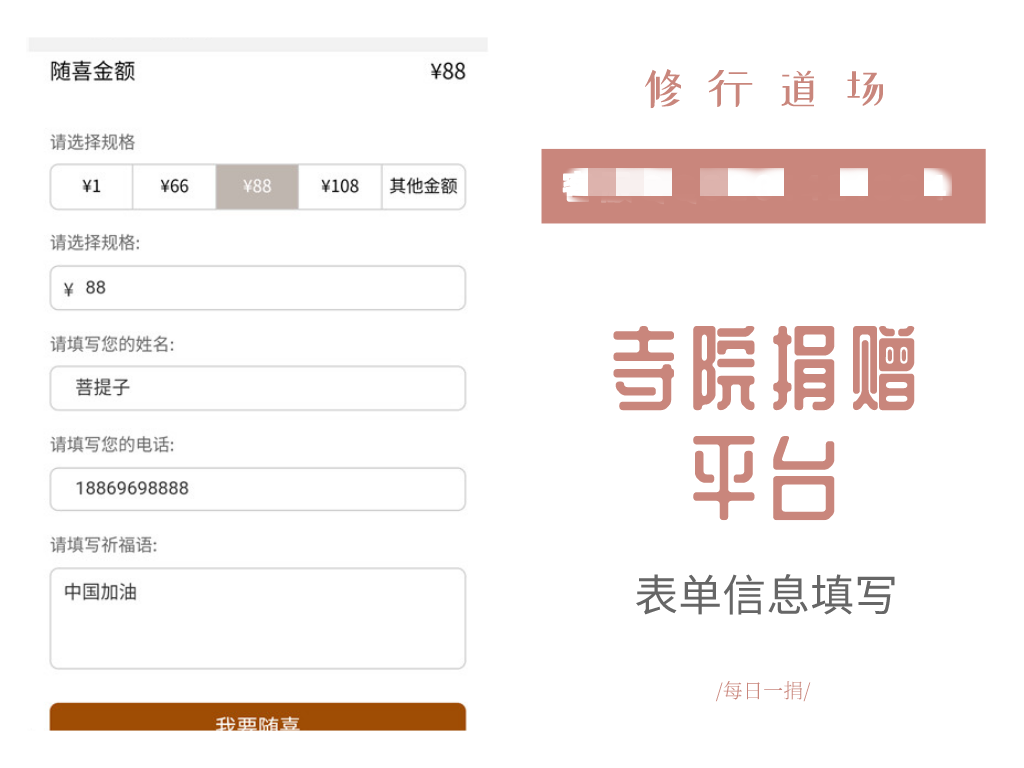This screenshot has width=1024, height=768.
Task: Click the 修行道场 title text
Action: [764, 90]
